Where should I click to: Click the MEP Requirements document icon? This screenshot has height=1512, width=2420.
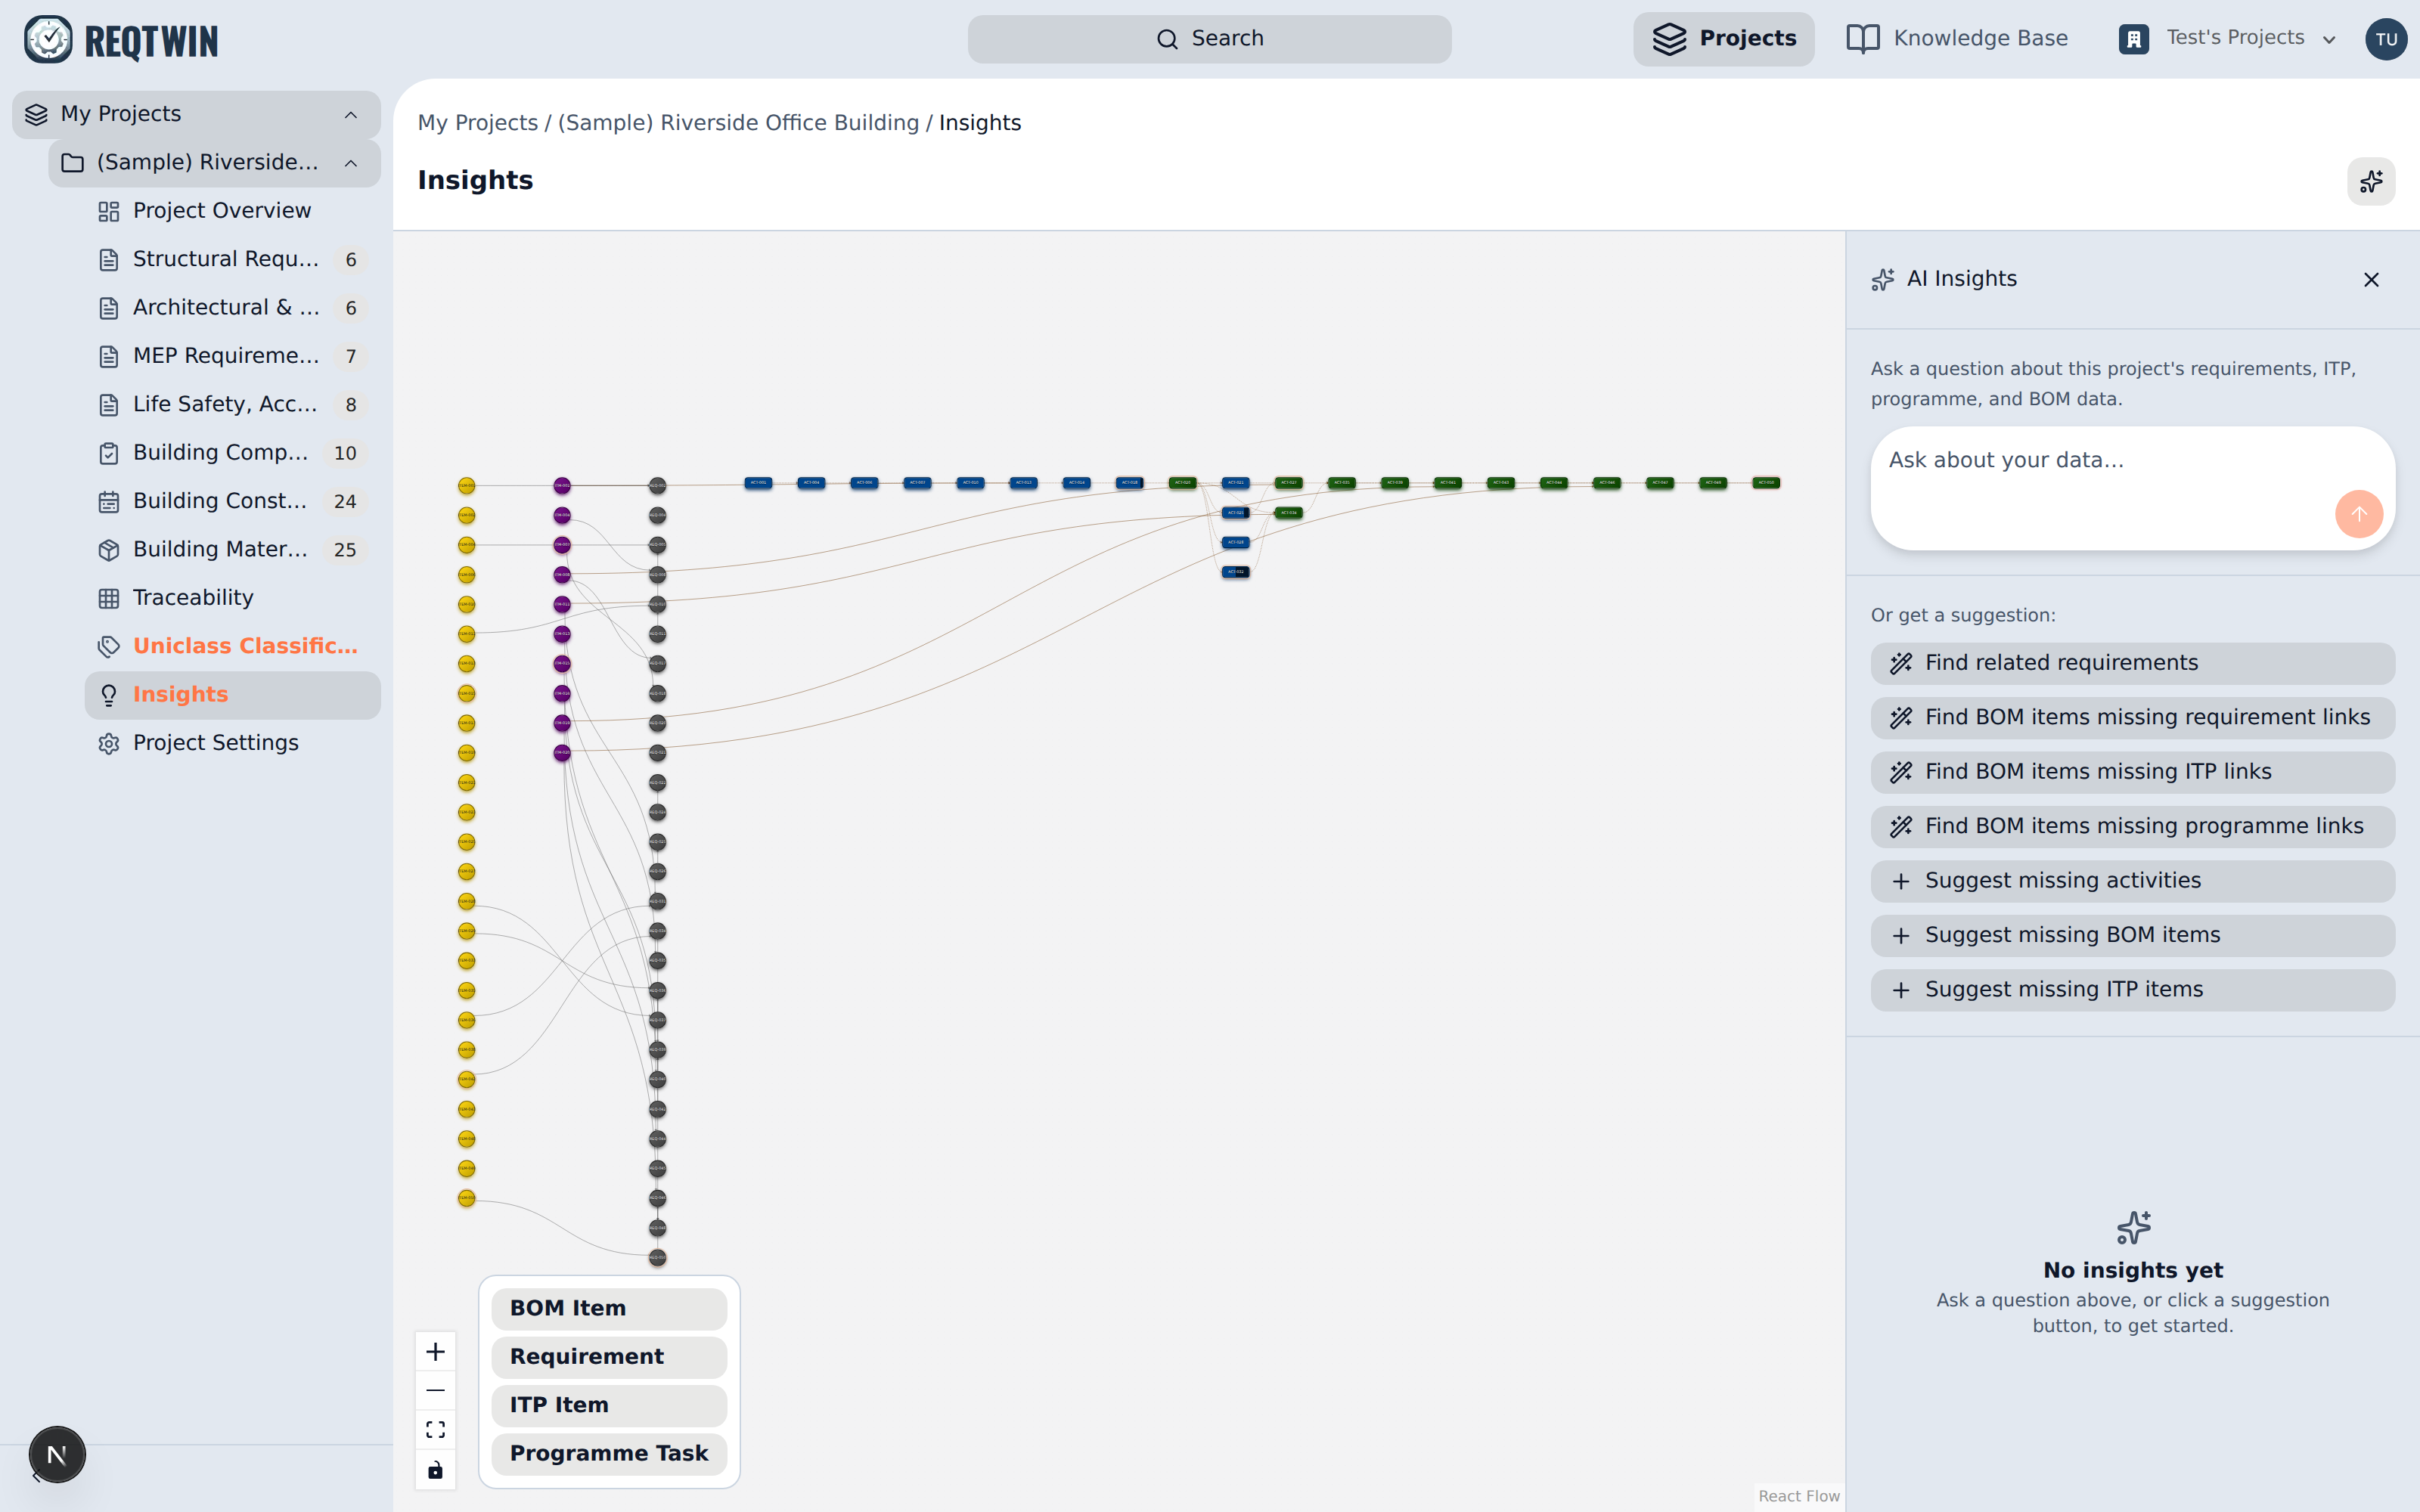[x=109, y=356]
